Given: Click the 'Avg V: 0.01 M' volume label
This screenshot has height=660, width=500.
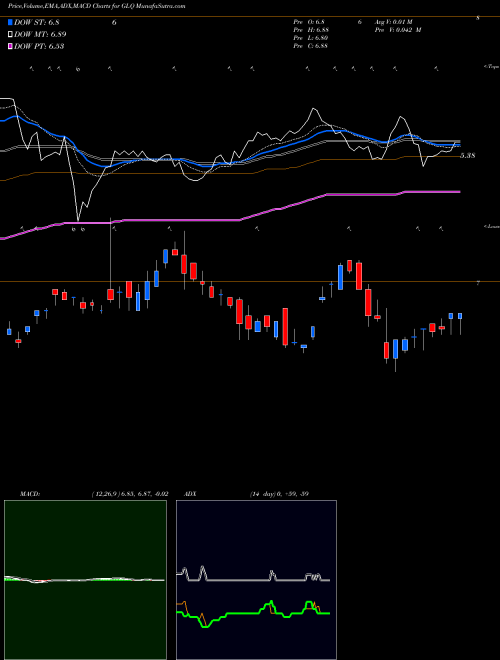Looking at the screenshot, I should point(394,22).
